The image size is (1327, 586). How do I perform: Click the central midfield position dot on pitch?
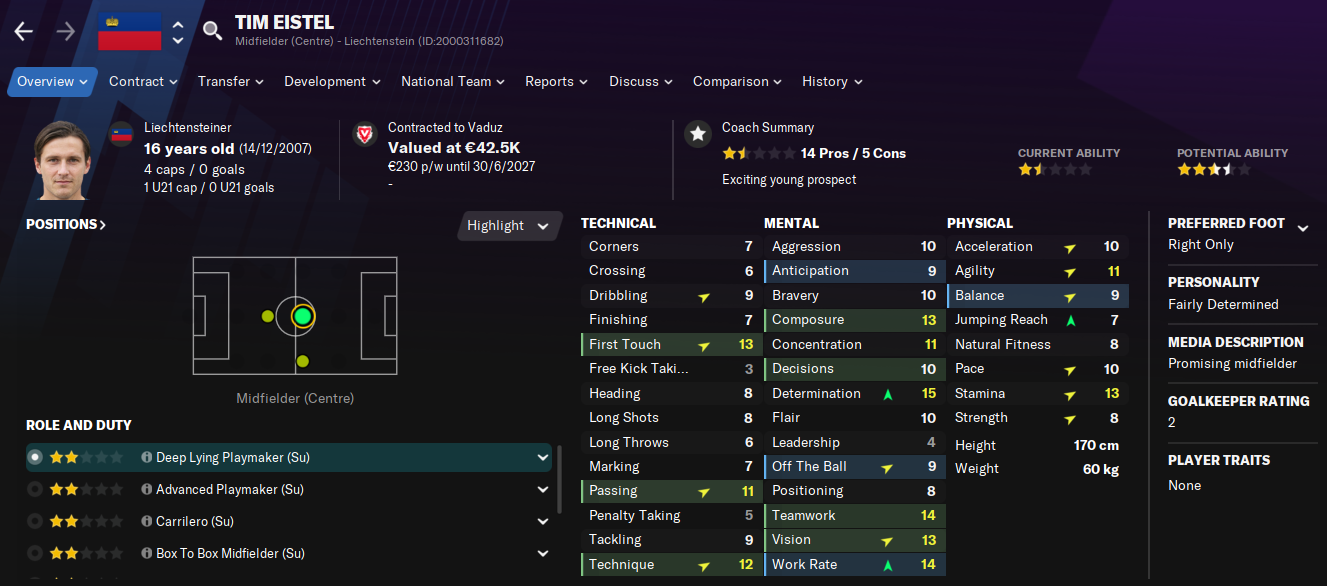click(303, 316)
